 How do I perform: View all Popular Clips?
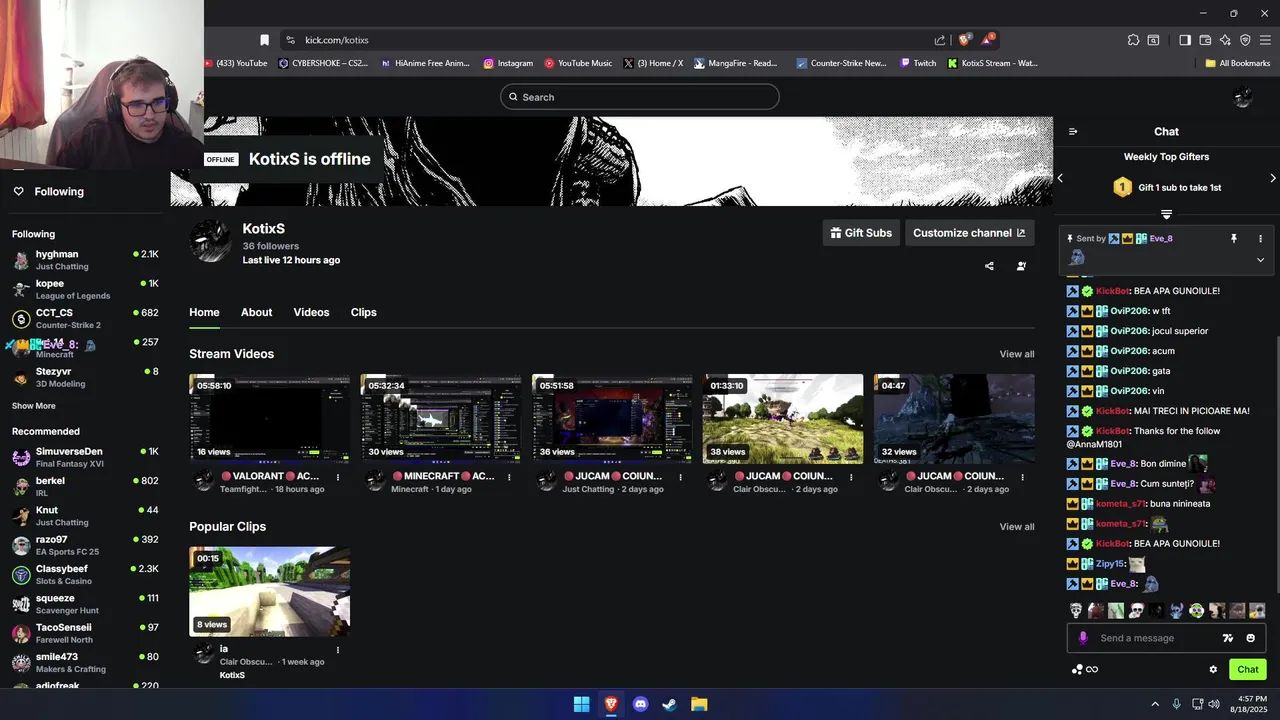pyautogui.click(x=1017, y=527)
